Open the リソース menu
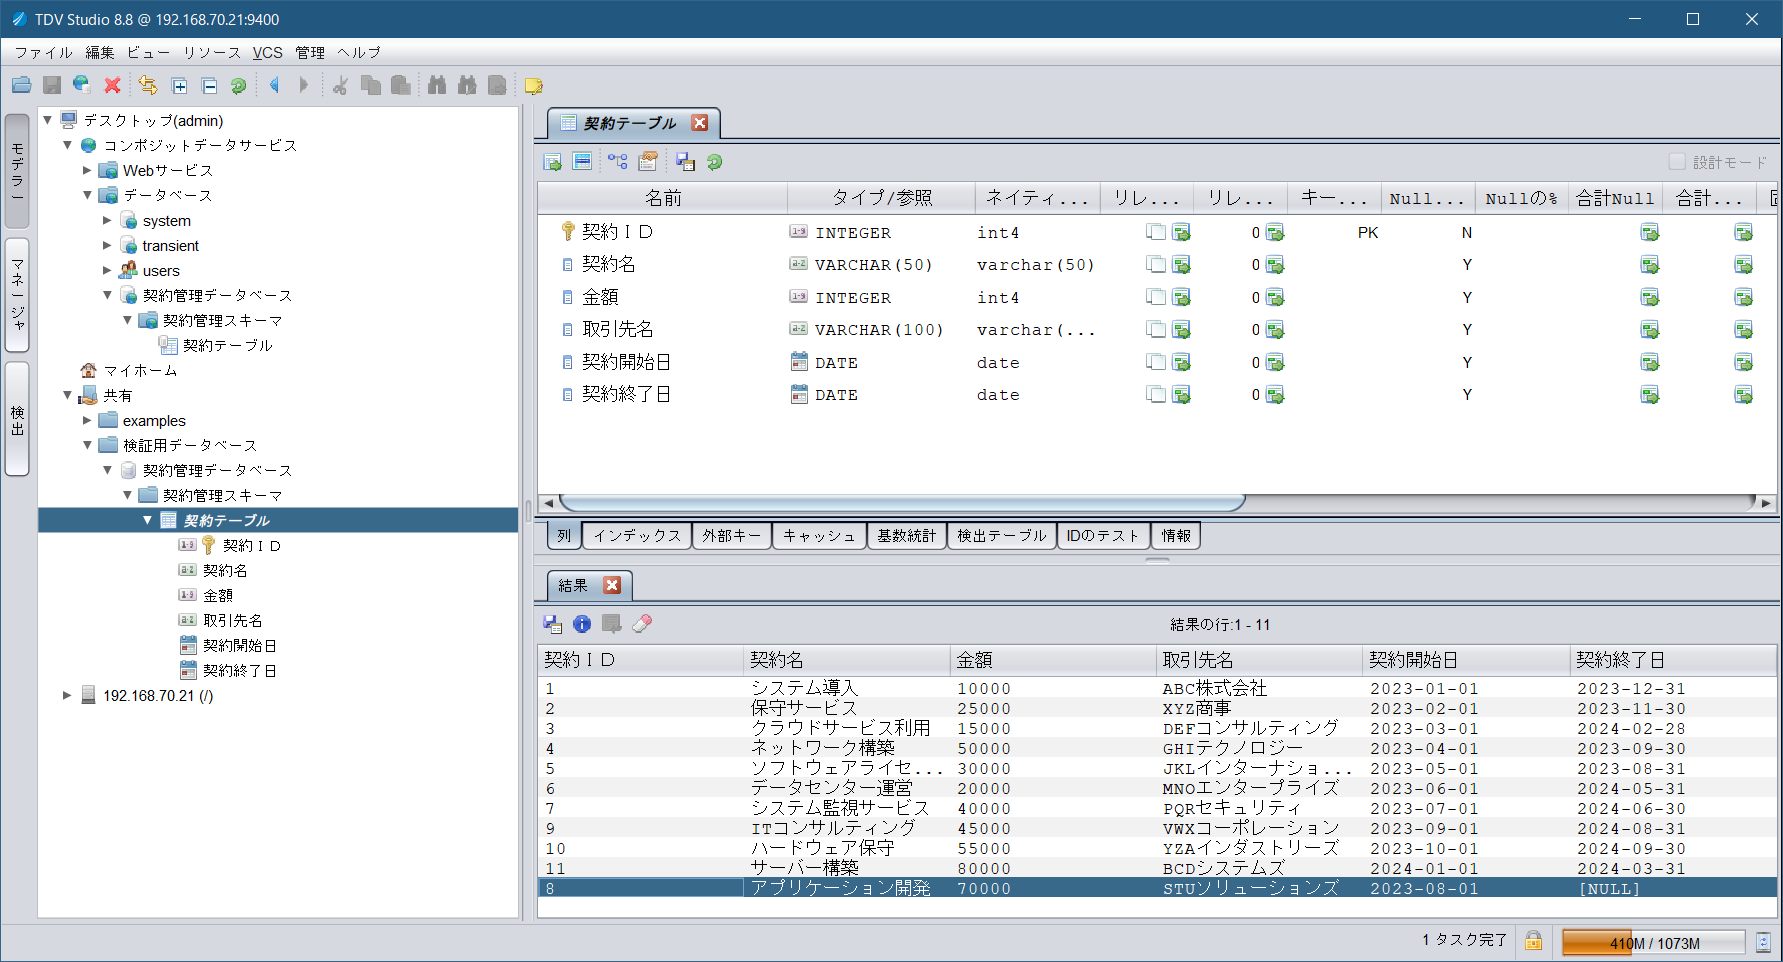This screenshot has width=1783, height=962. 211,53
